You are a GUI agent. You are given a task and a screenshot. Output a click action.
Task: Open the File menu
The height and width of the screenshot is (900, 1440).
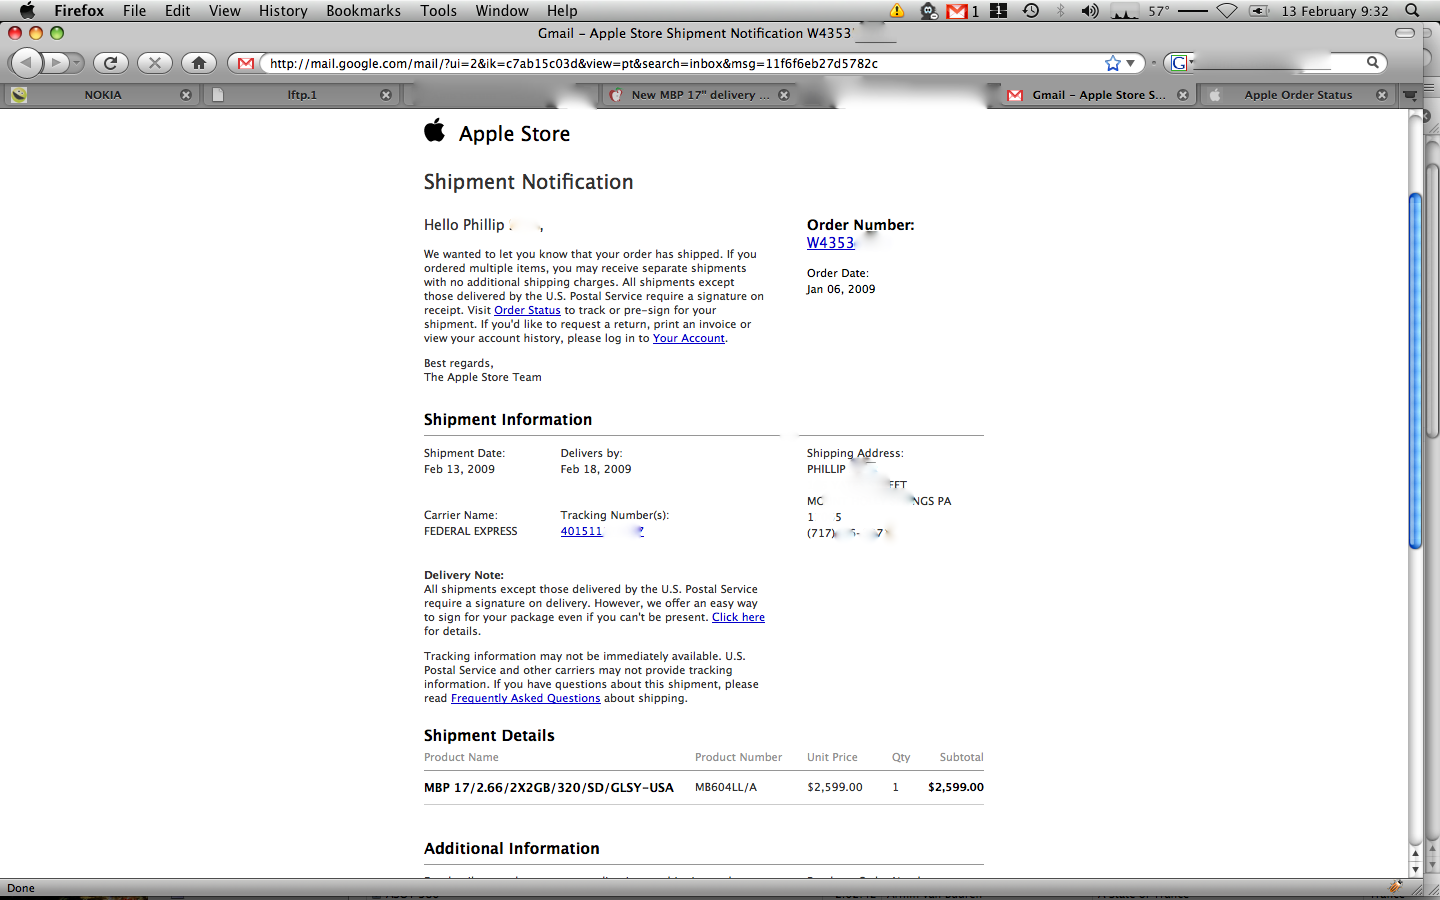(x=134, y=11)
